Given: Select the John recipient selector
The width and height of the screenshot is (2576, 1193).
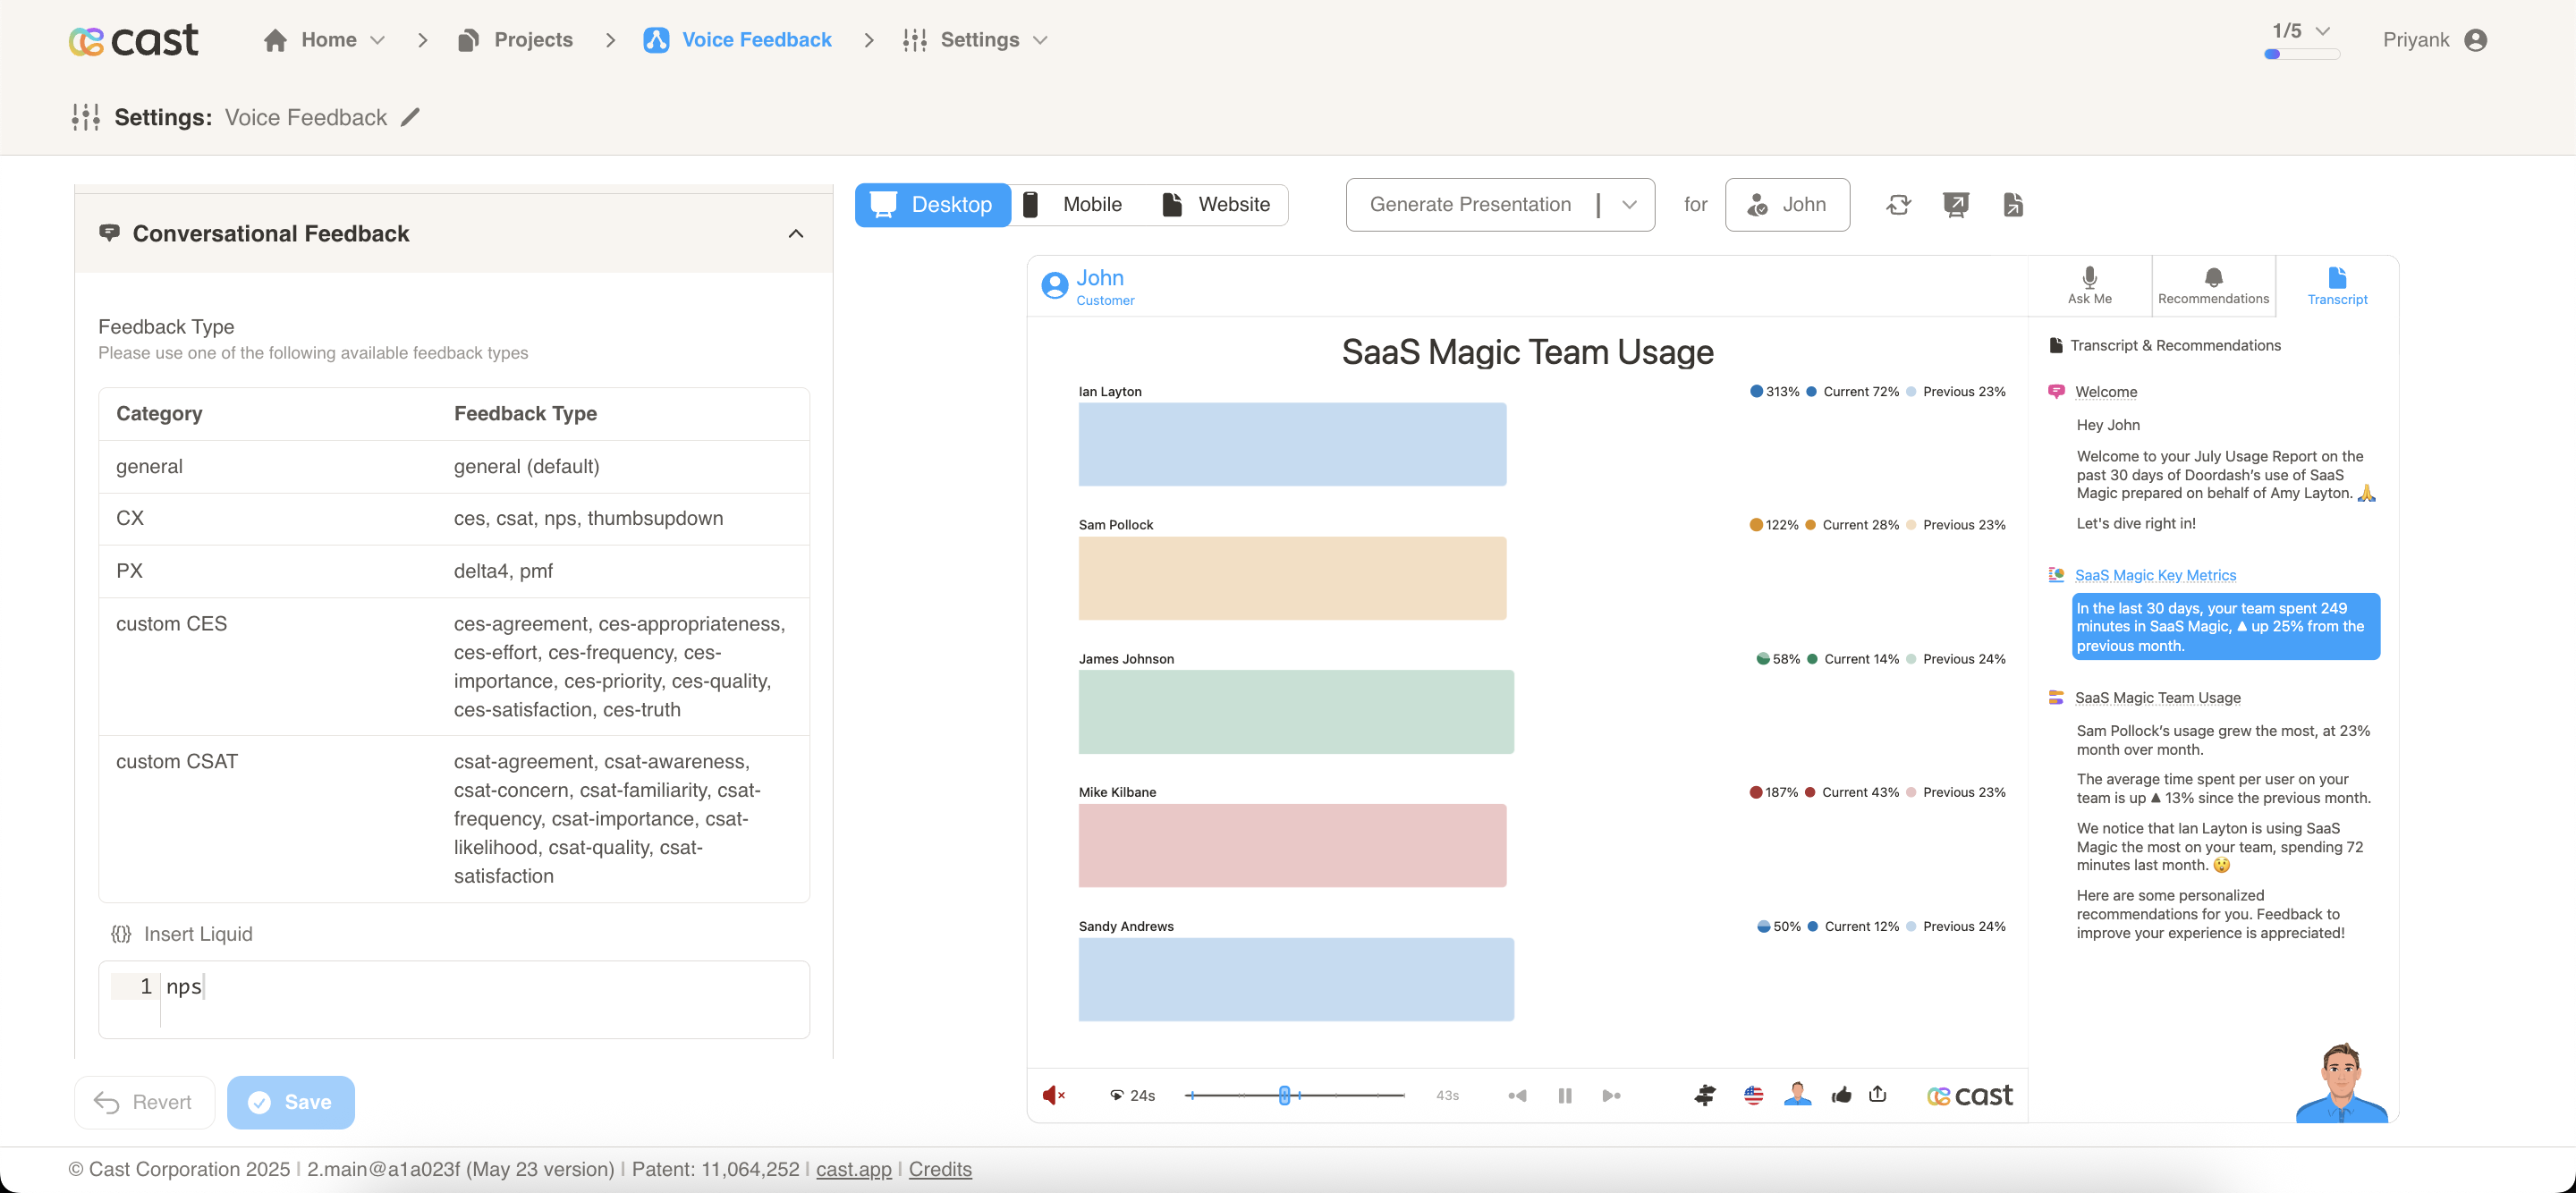Looking at the screenshot, I should pos(1787,205).
